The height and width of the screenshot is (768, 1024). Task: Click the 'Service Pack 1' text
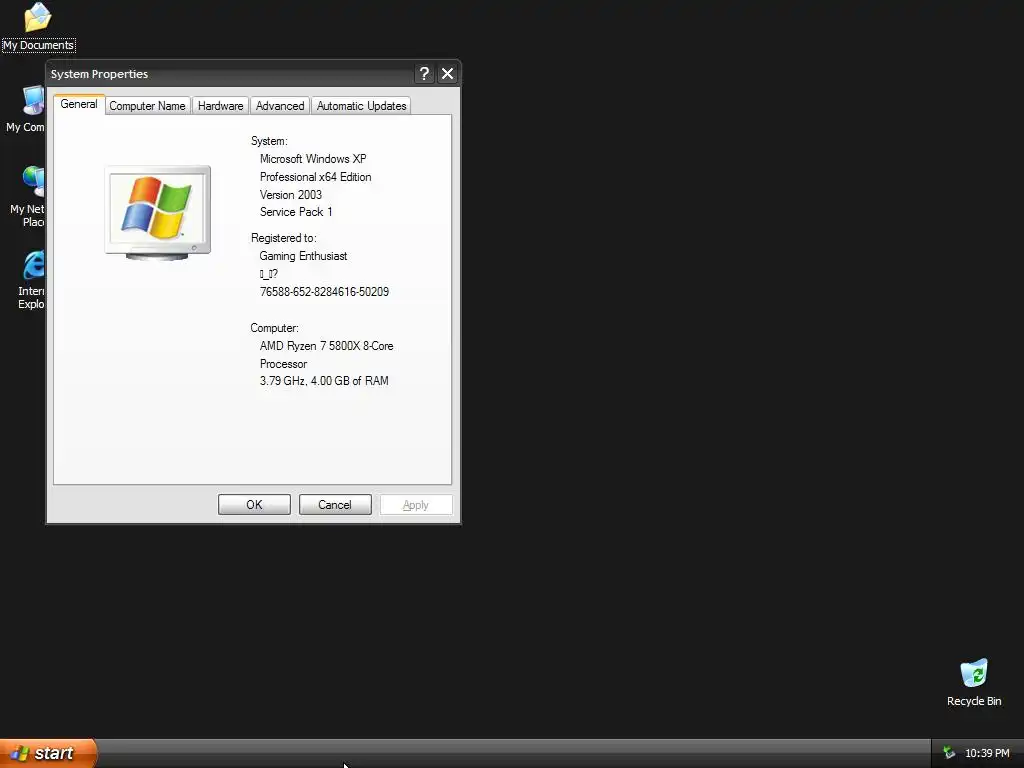[296, 212]
